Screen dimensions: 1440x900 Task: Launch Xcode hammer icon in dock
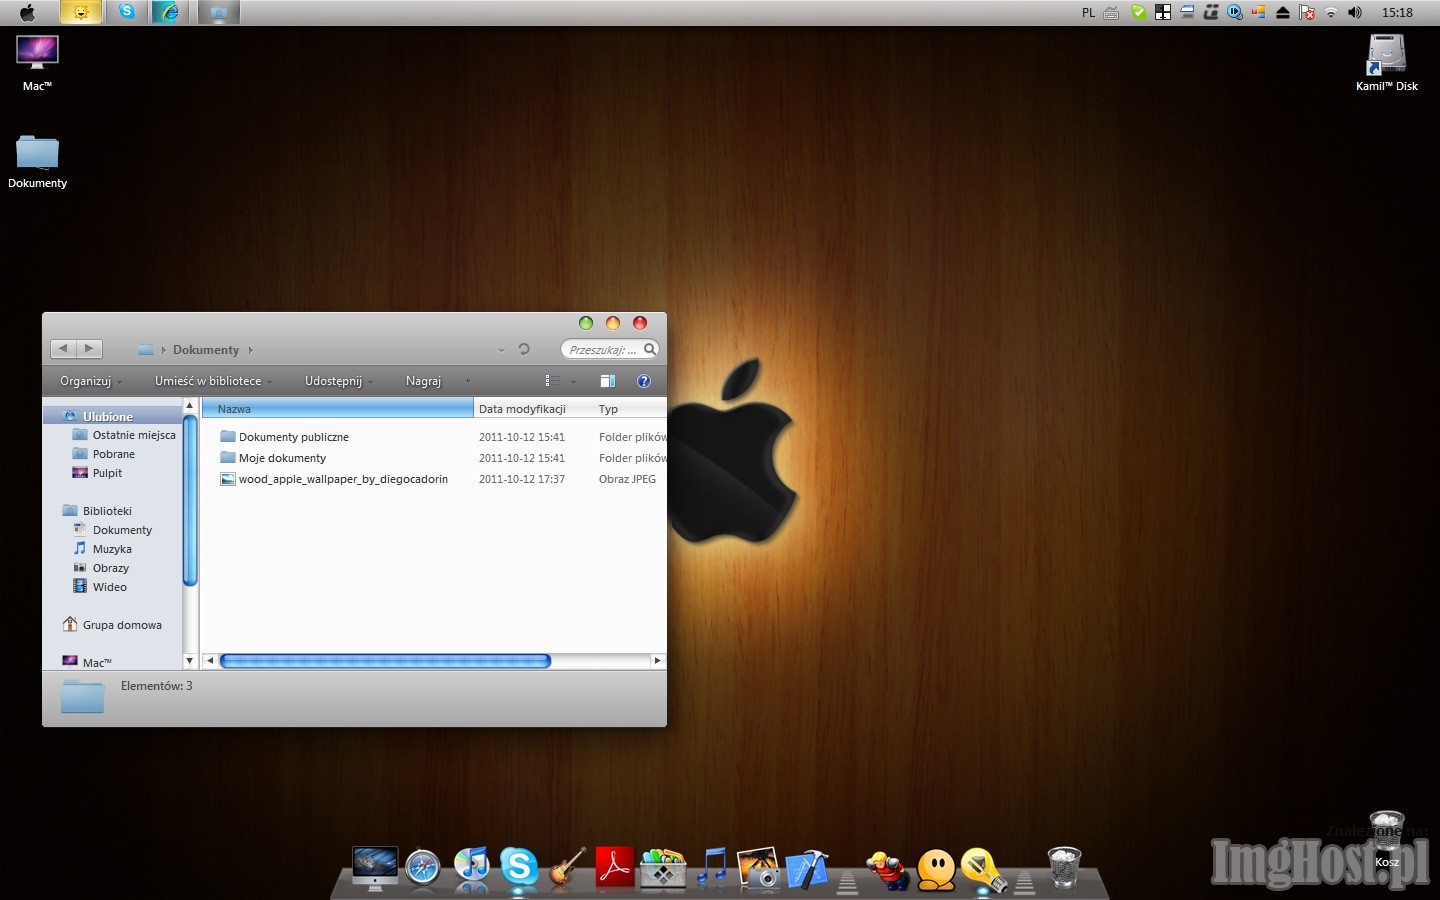tap(807, 868)
